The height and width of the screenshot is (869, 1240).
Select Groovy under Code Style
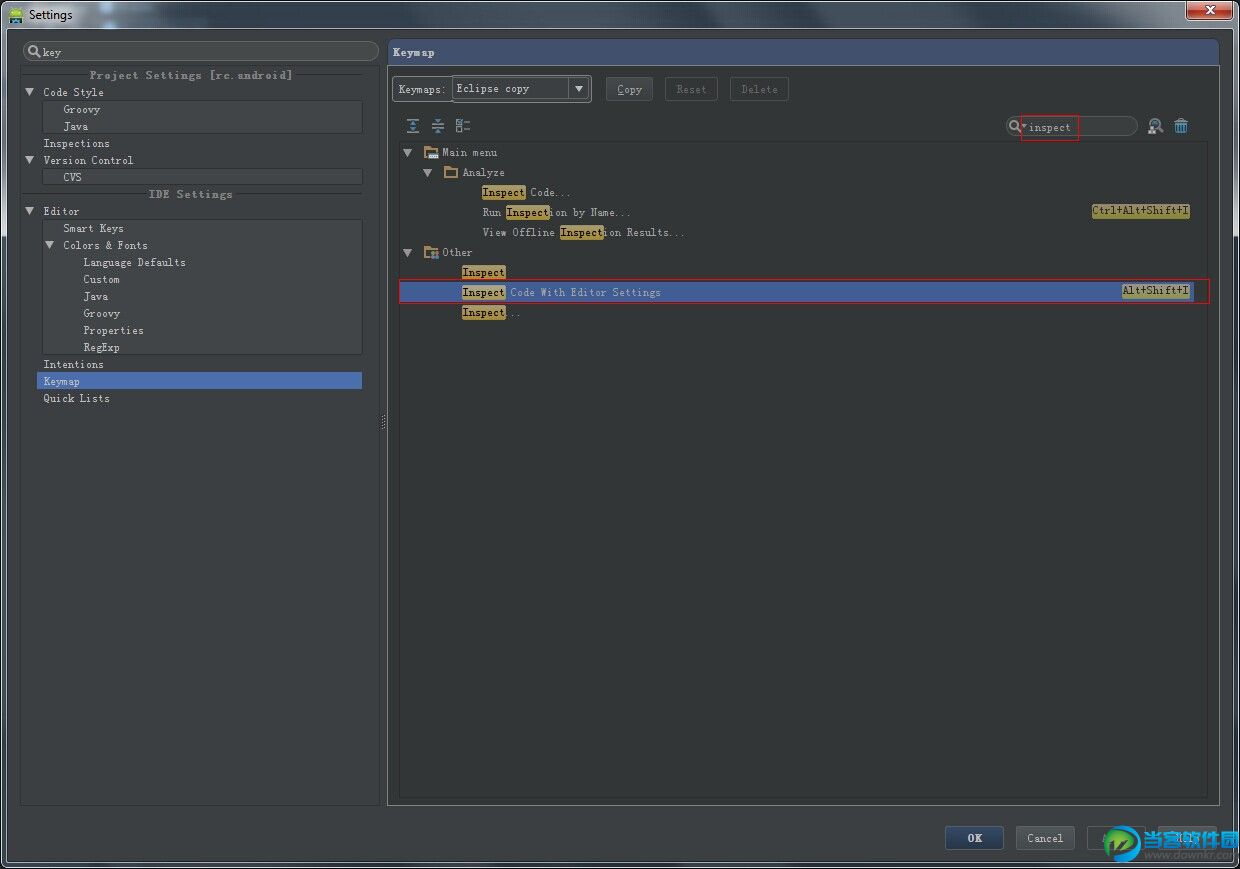tap(82, 109)
